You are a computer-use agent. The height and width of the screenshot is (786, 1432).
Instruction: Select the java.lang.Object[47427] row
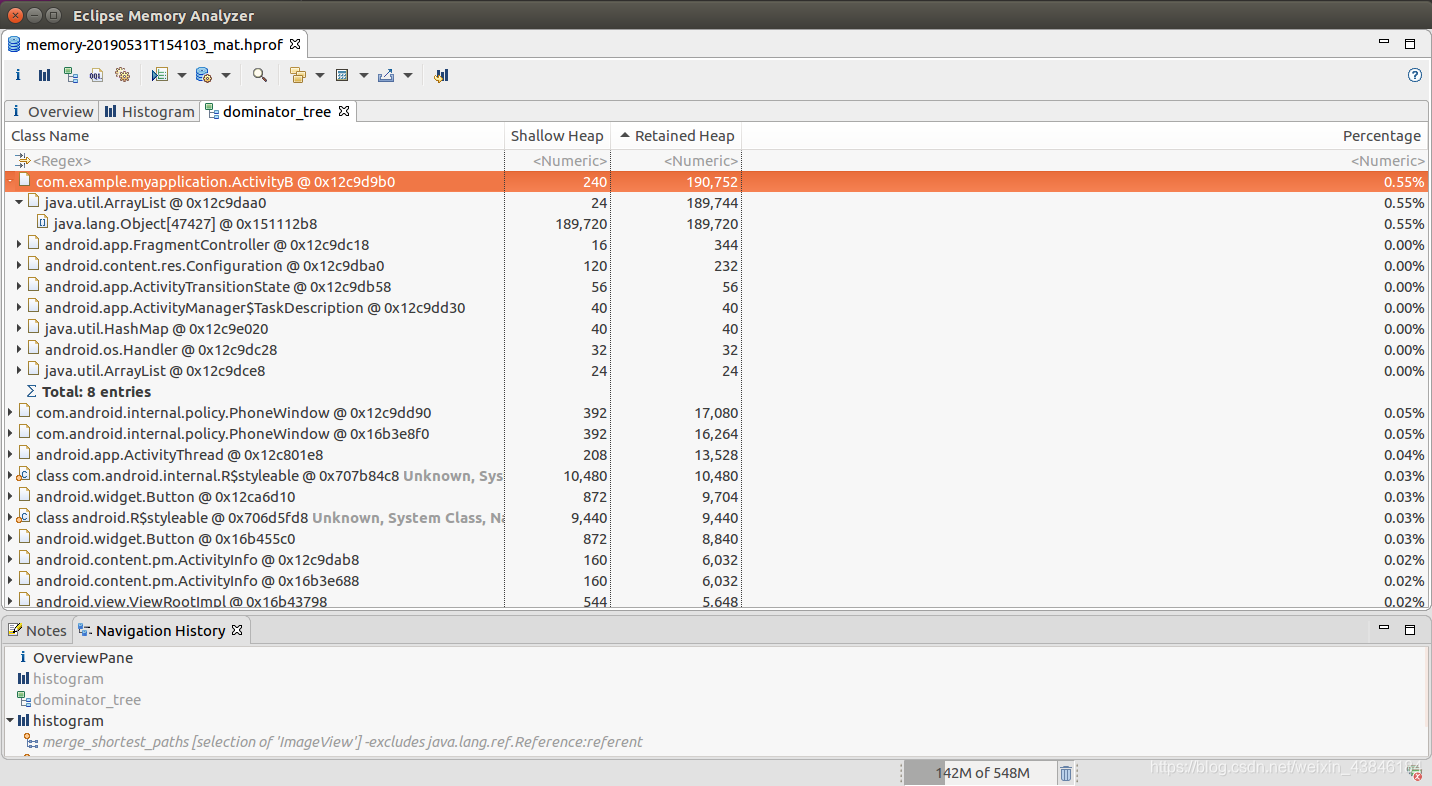[x=716, y=224]
